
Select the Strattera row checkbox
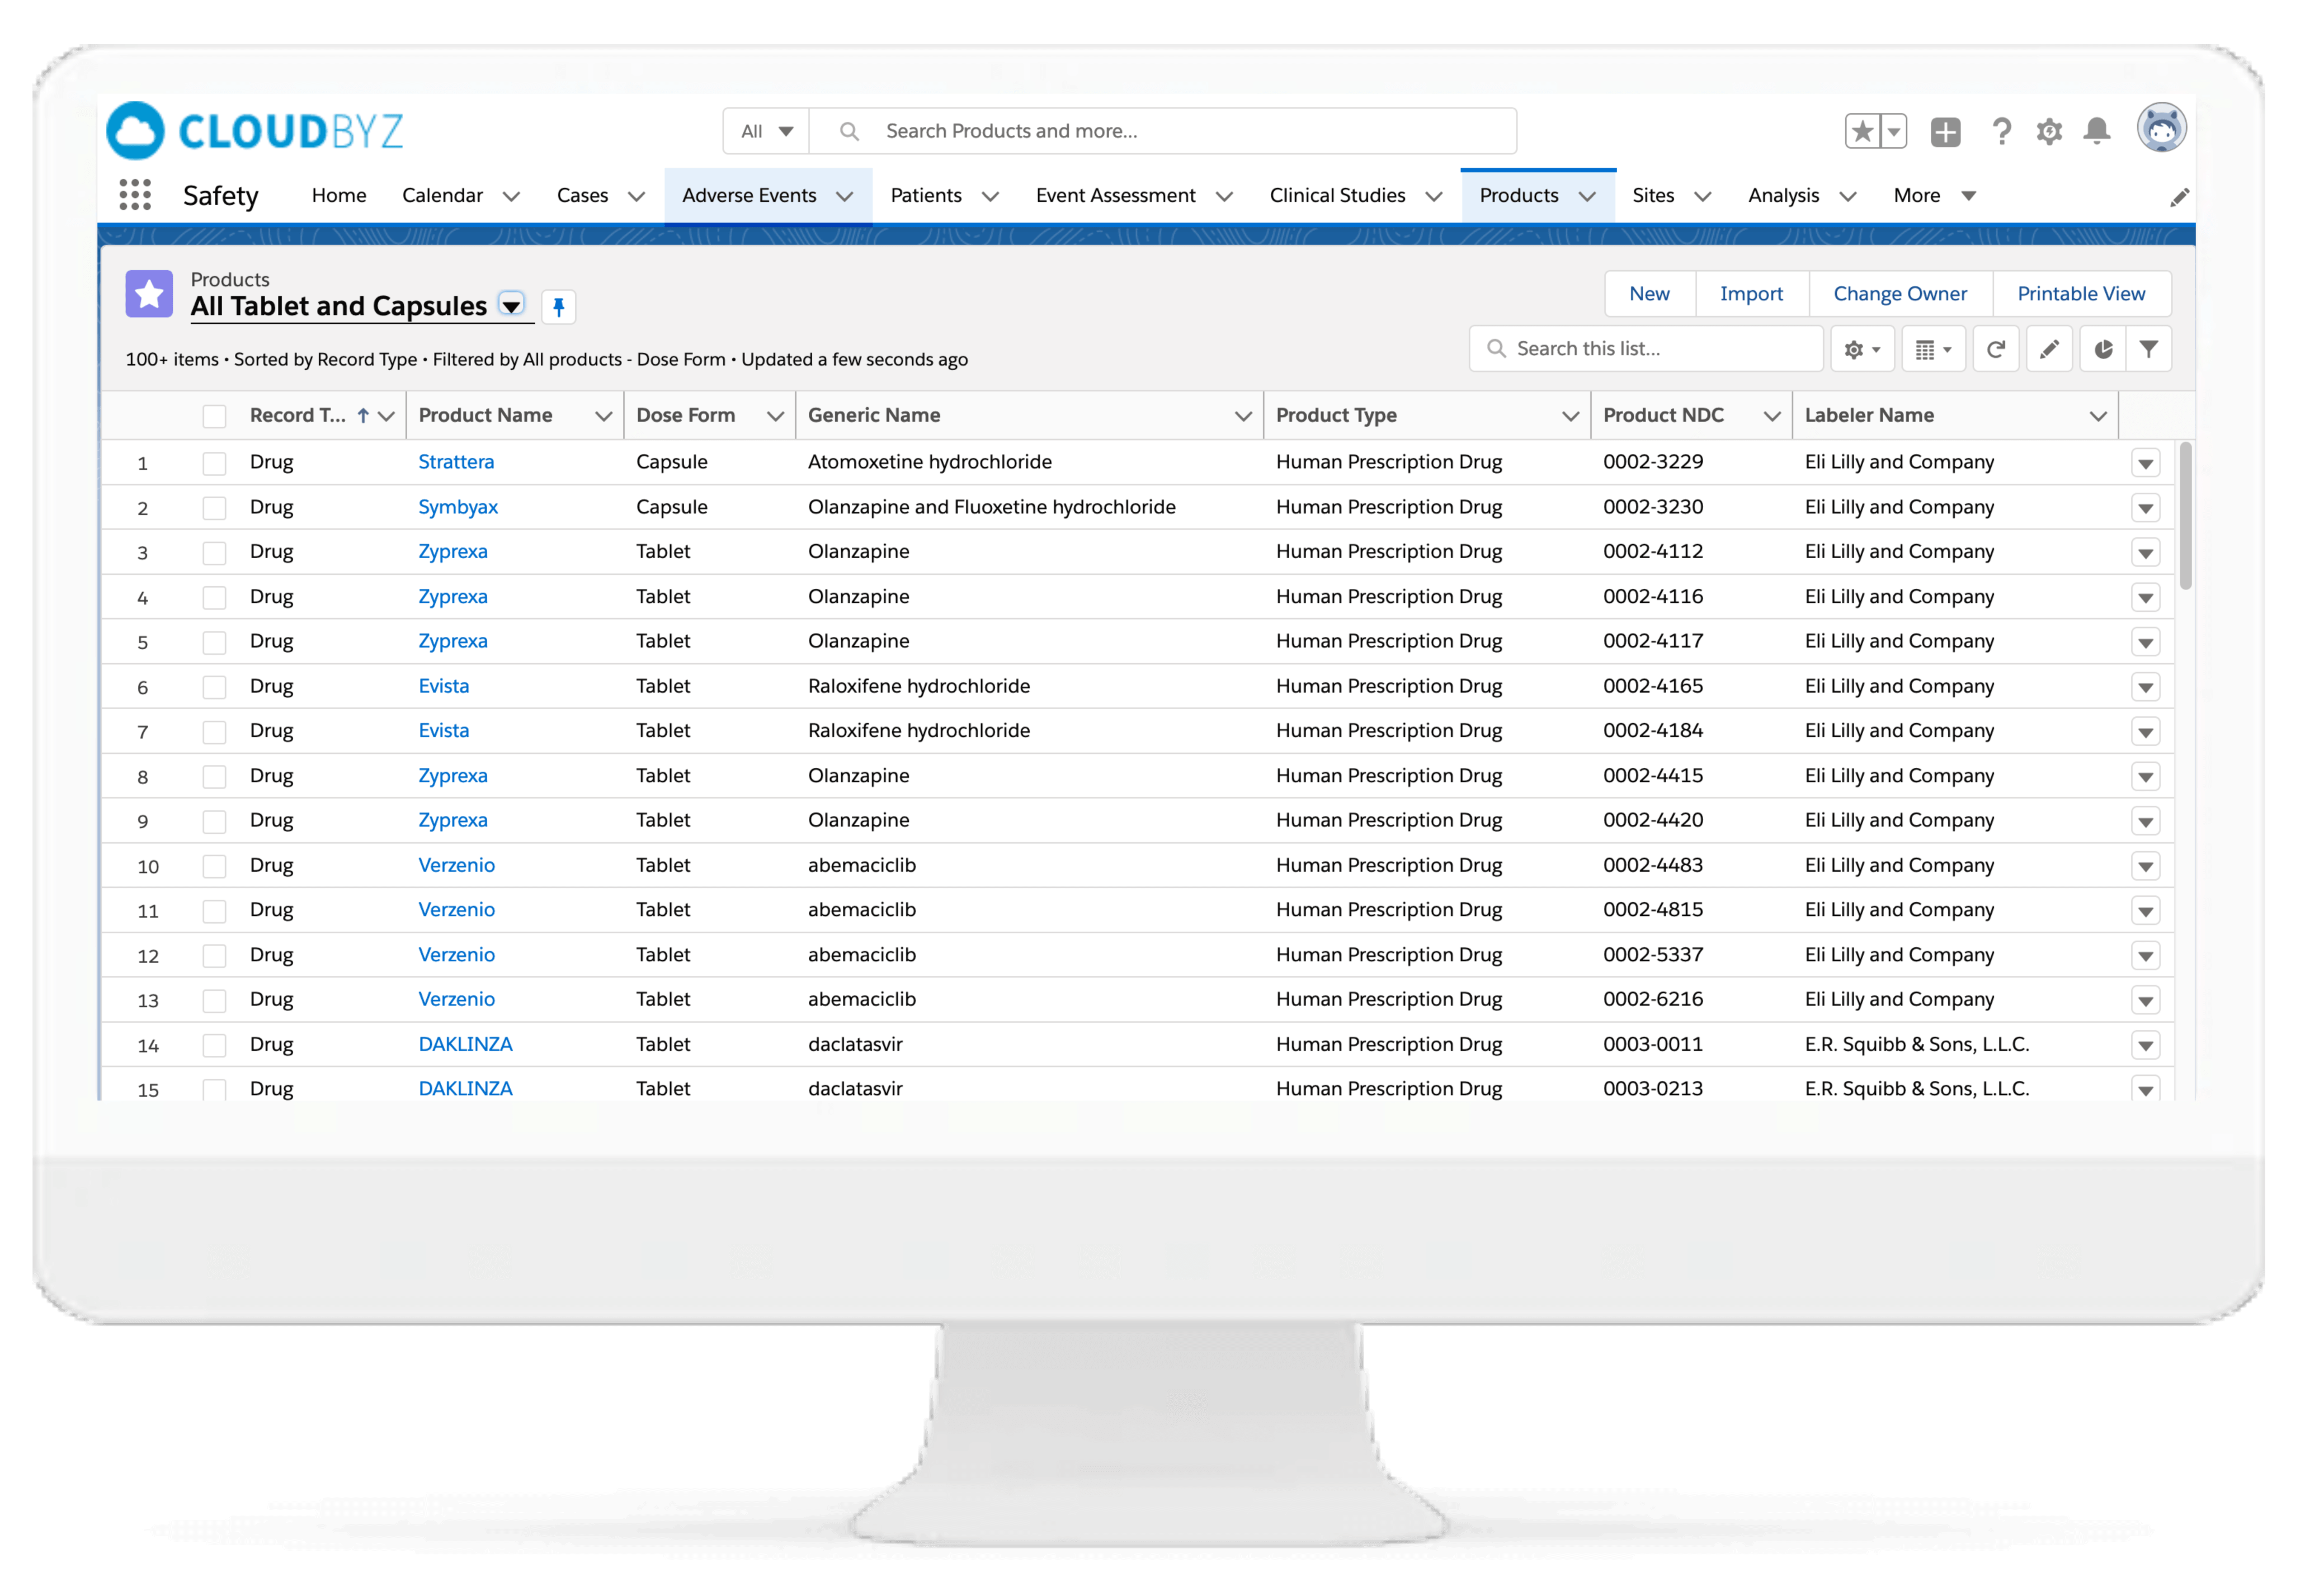point(214,463)
